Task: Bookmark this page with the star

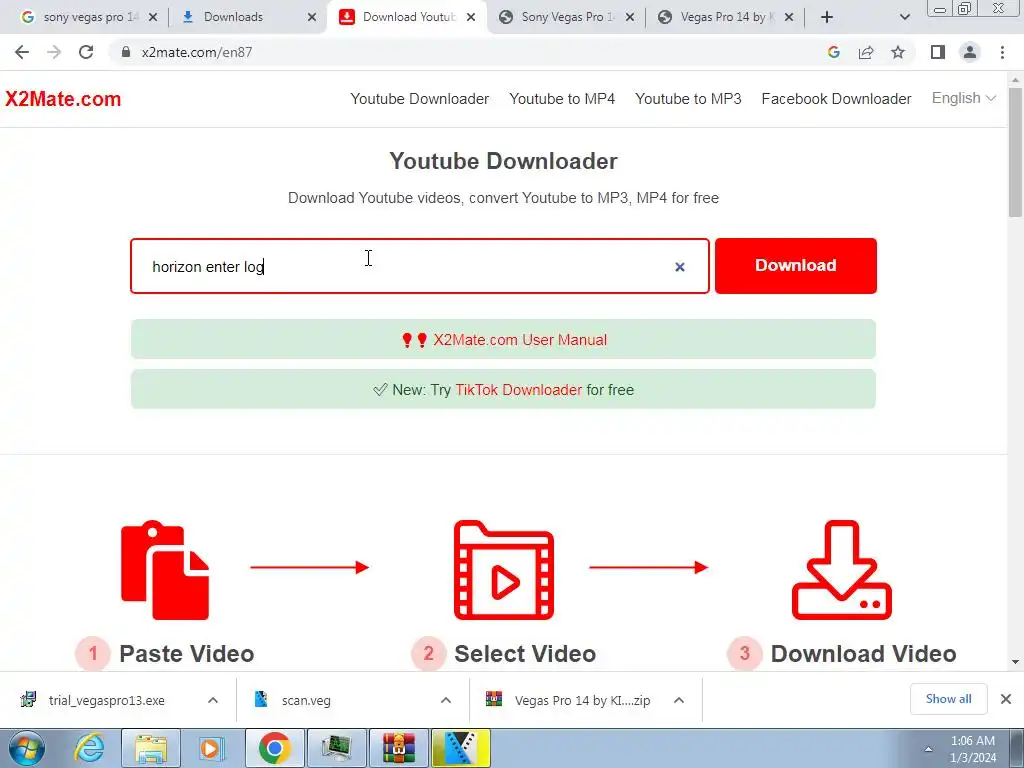Action: coord(898,52)
